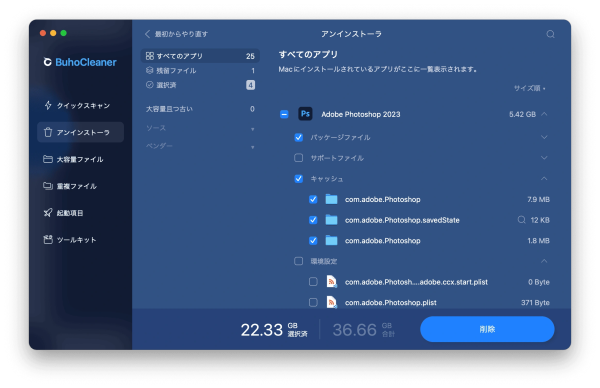This screenshot has width=600, height=388.
Task: Click 選択済 checkmark circle icon
Action: tap(150, 85)
